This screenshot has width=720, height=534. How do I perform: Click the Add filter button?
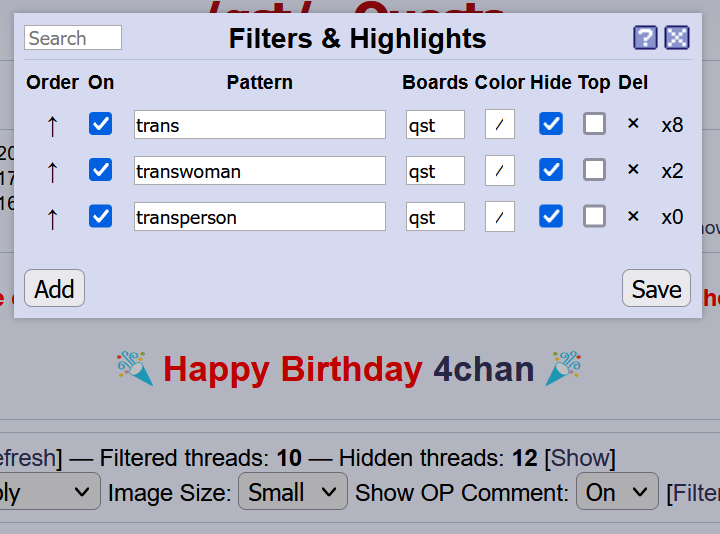point(54,288)
